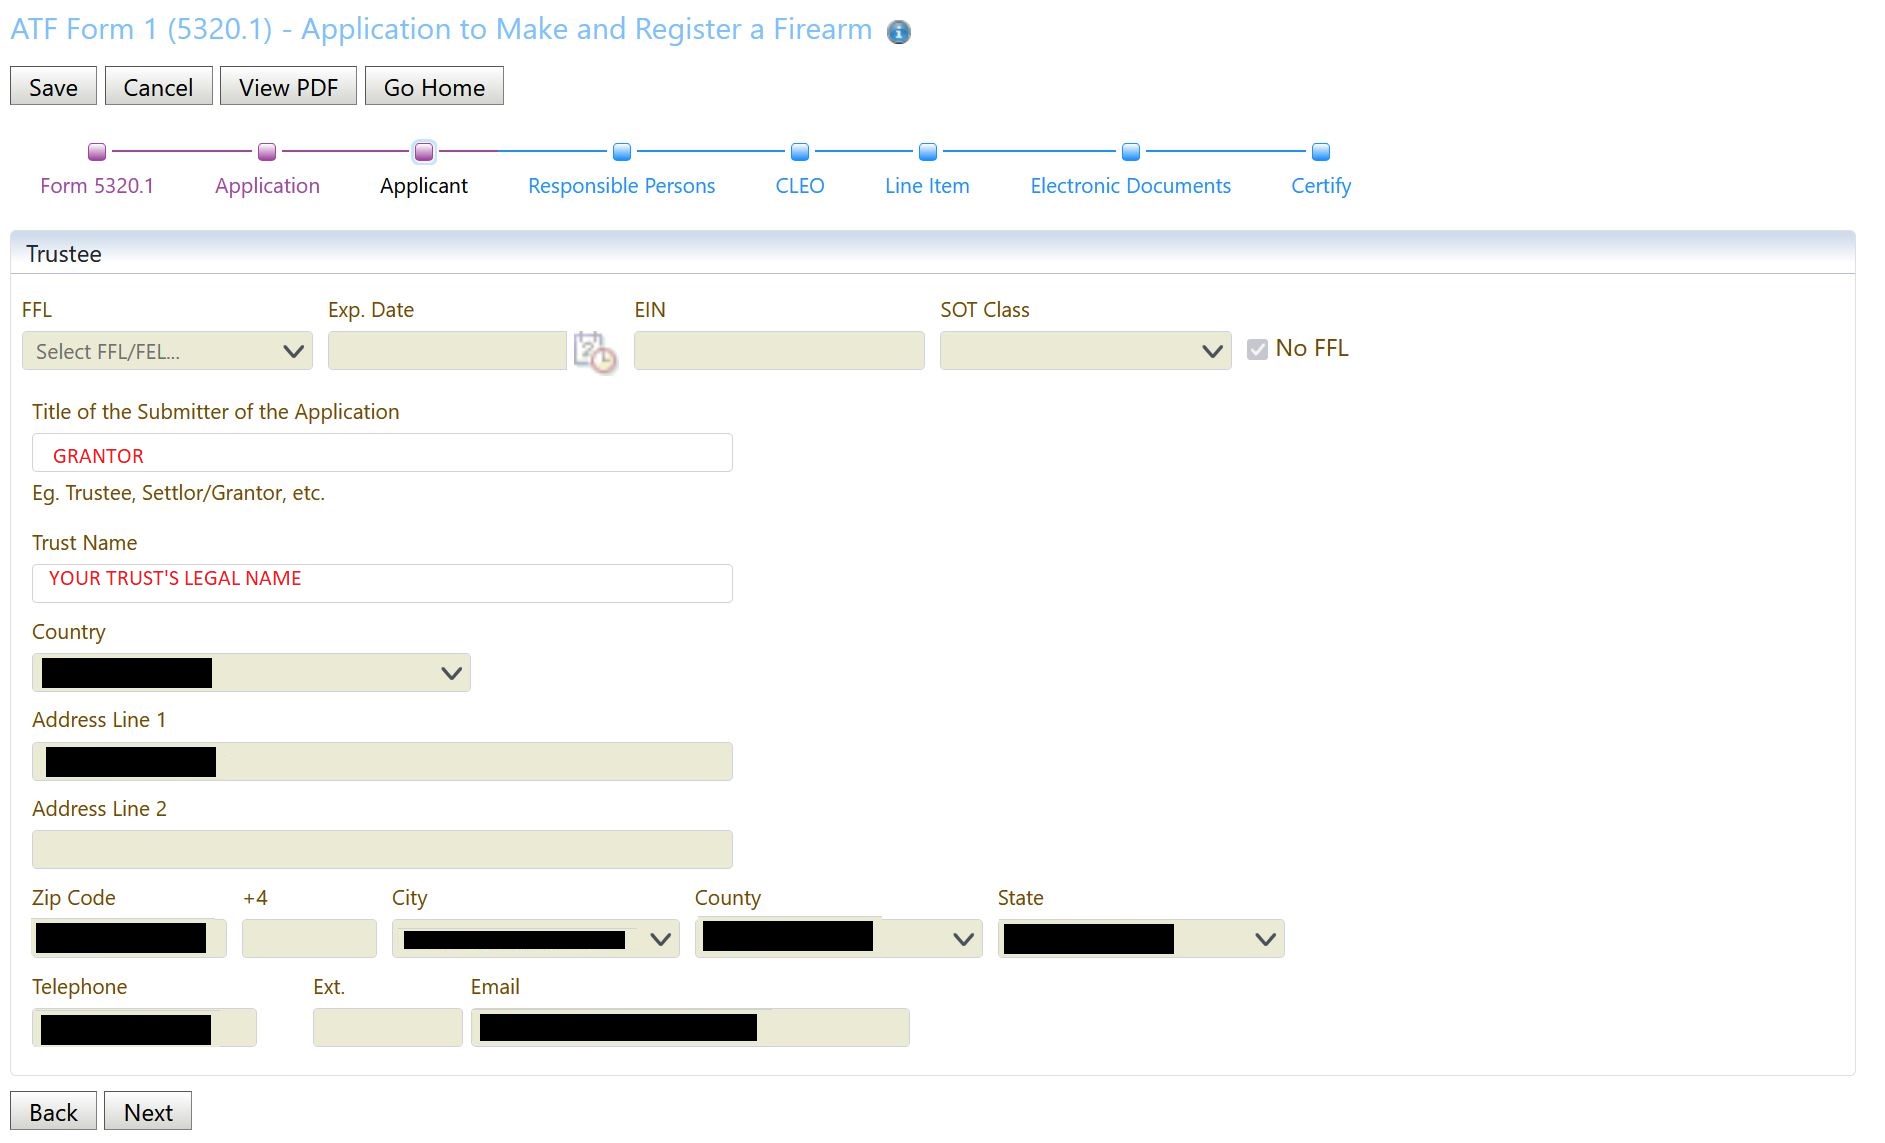Click the Title of the Submitter field

382,453
